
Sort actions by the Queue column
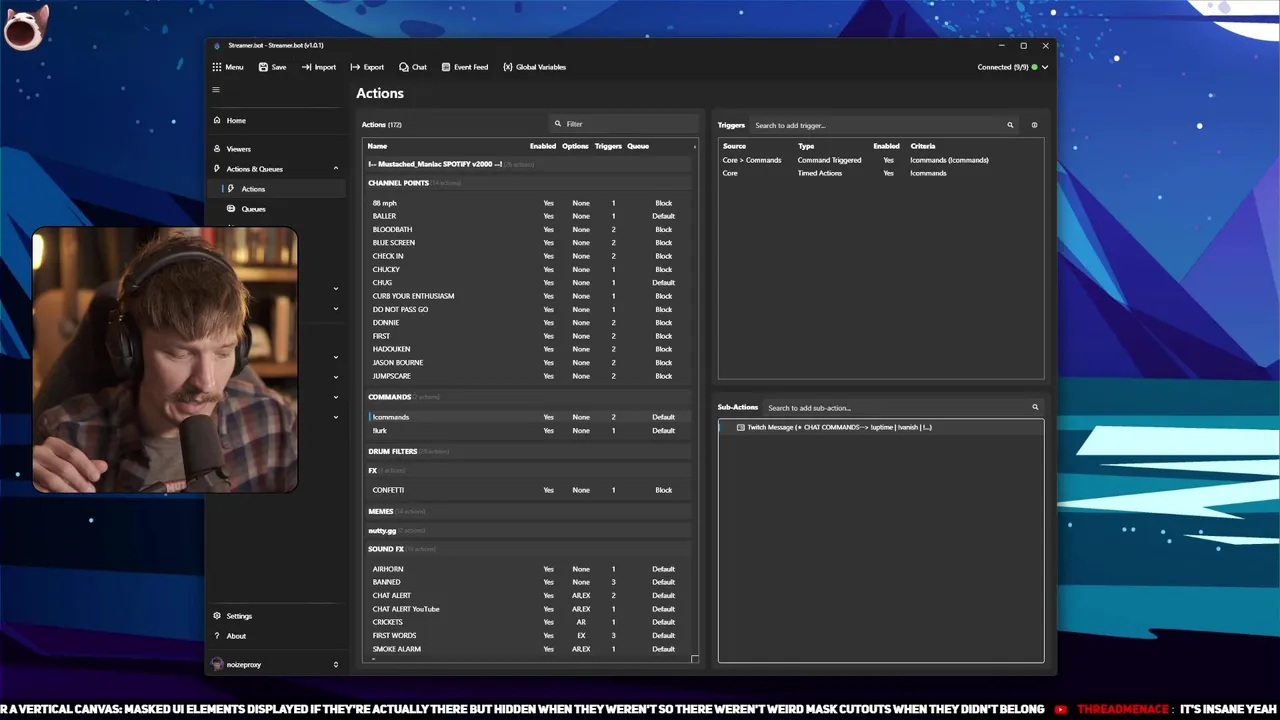coord(638,146)
